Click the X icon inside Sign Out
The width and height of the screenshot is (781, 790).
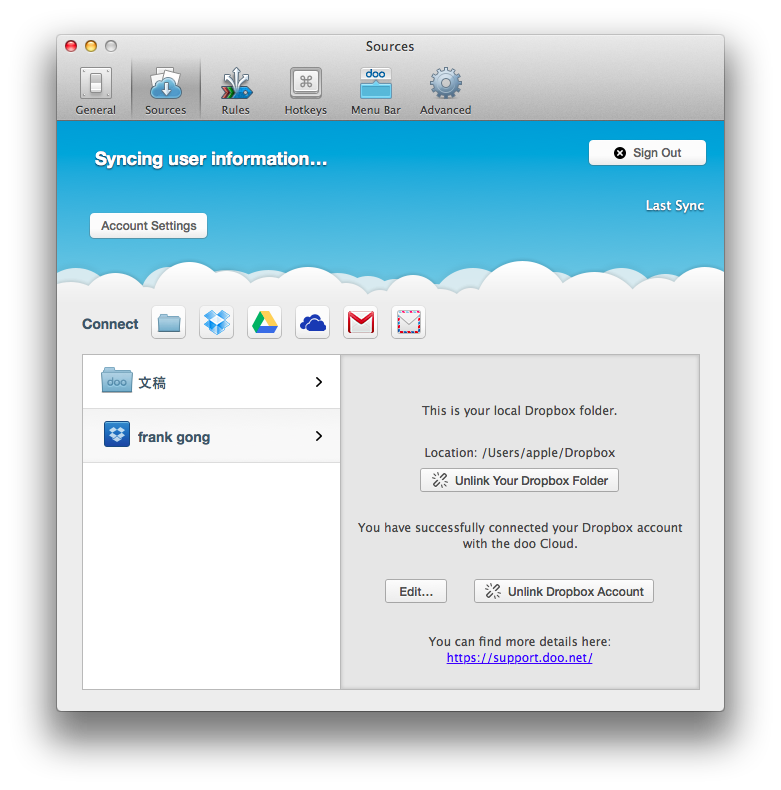(620, 153)
